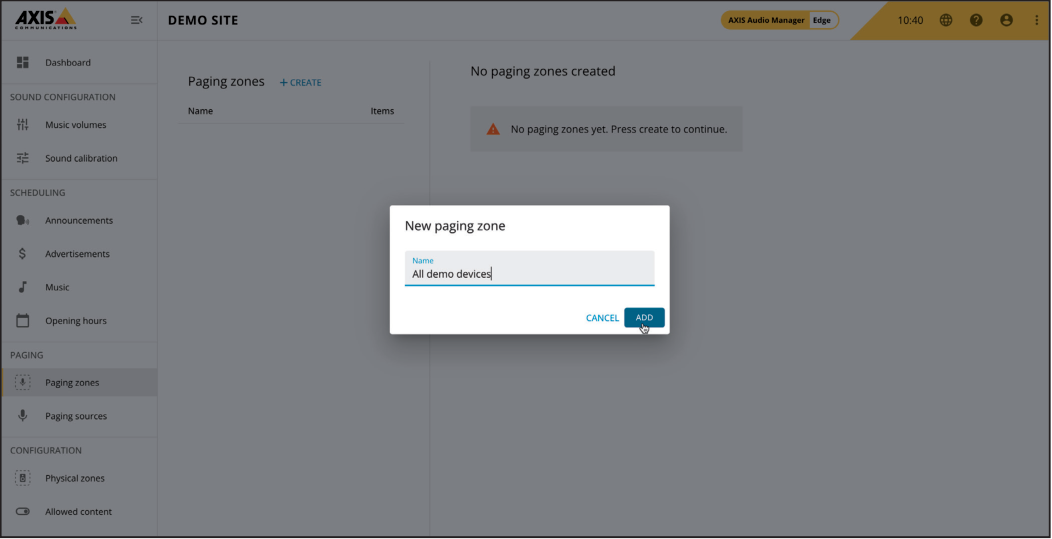Viewport: 1052px width, 539px height.
Task: Select Paging zones in sidebar
Action: point(79,383)
